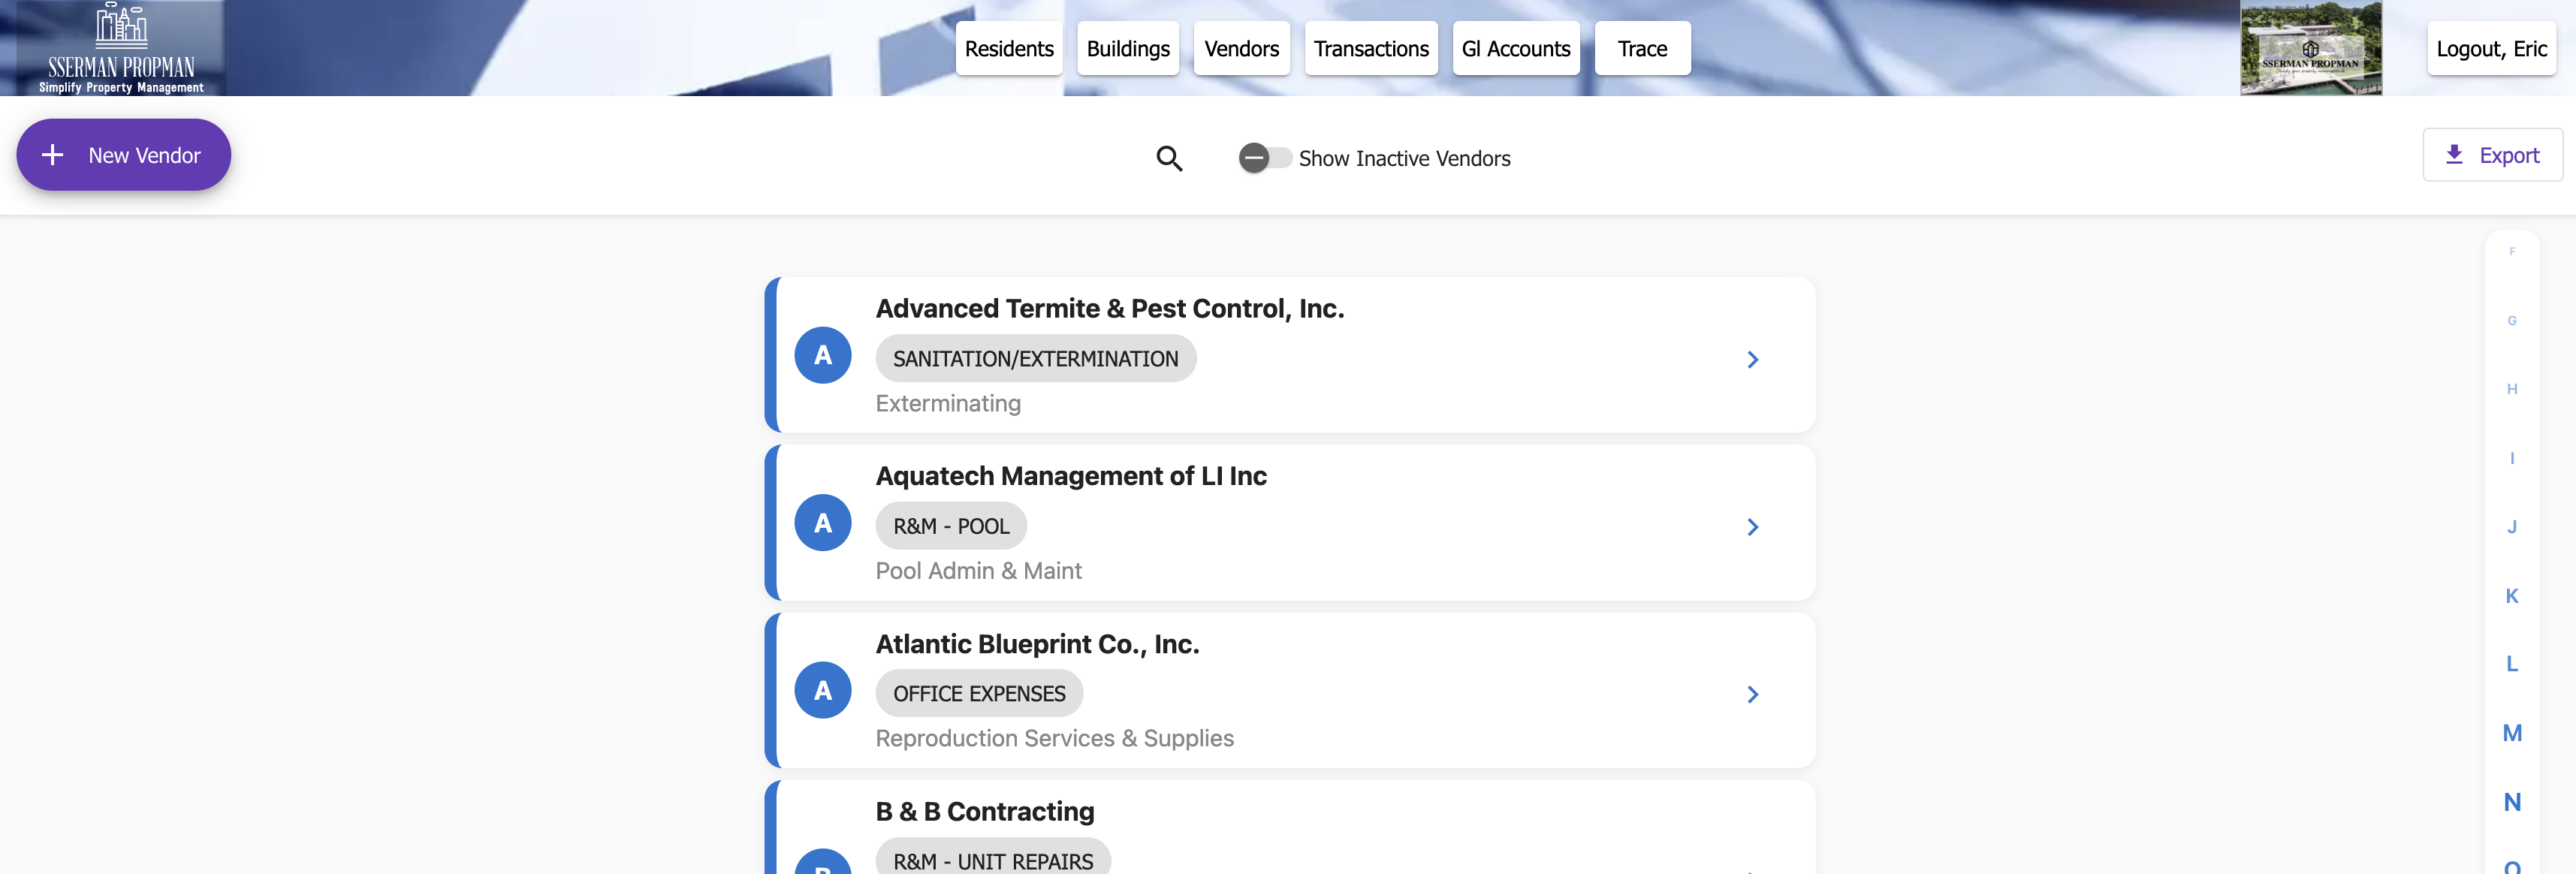Toggle Show Inactive Vendors switch
Screen dimensions: 2576x874
(1264, 158)
